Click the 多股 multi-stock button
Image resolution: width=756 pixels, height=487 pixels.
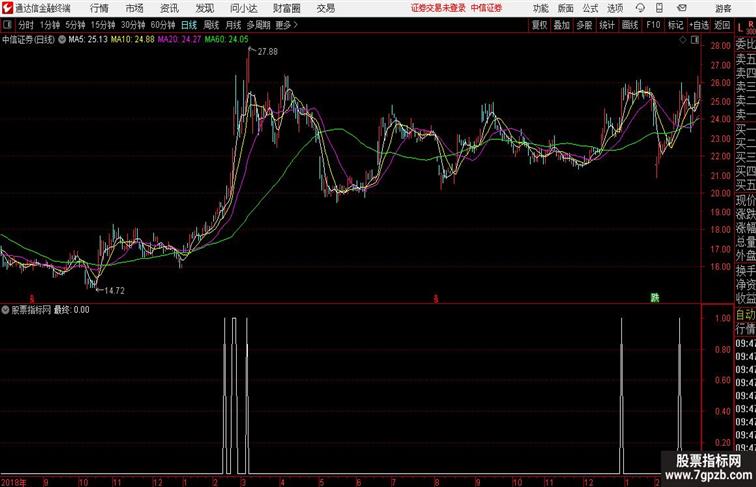pos(584,25)
